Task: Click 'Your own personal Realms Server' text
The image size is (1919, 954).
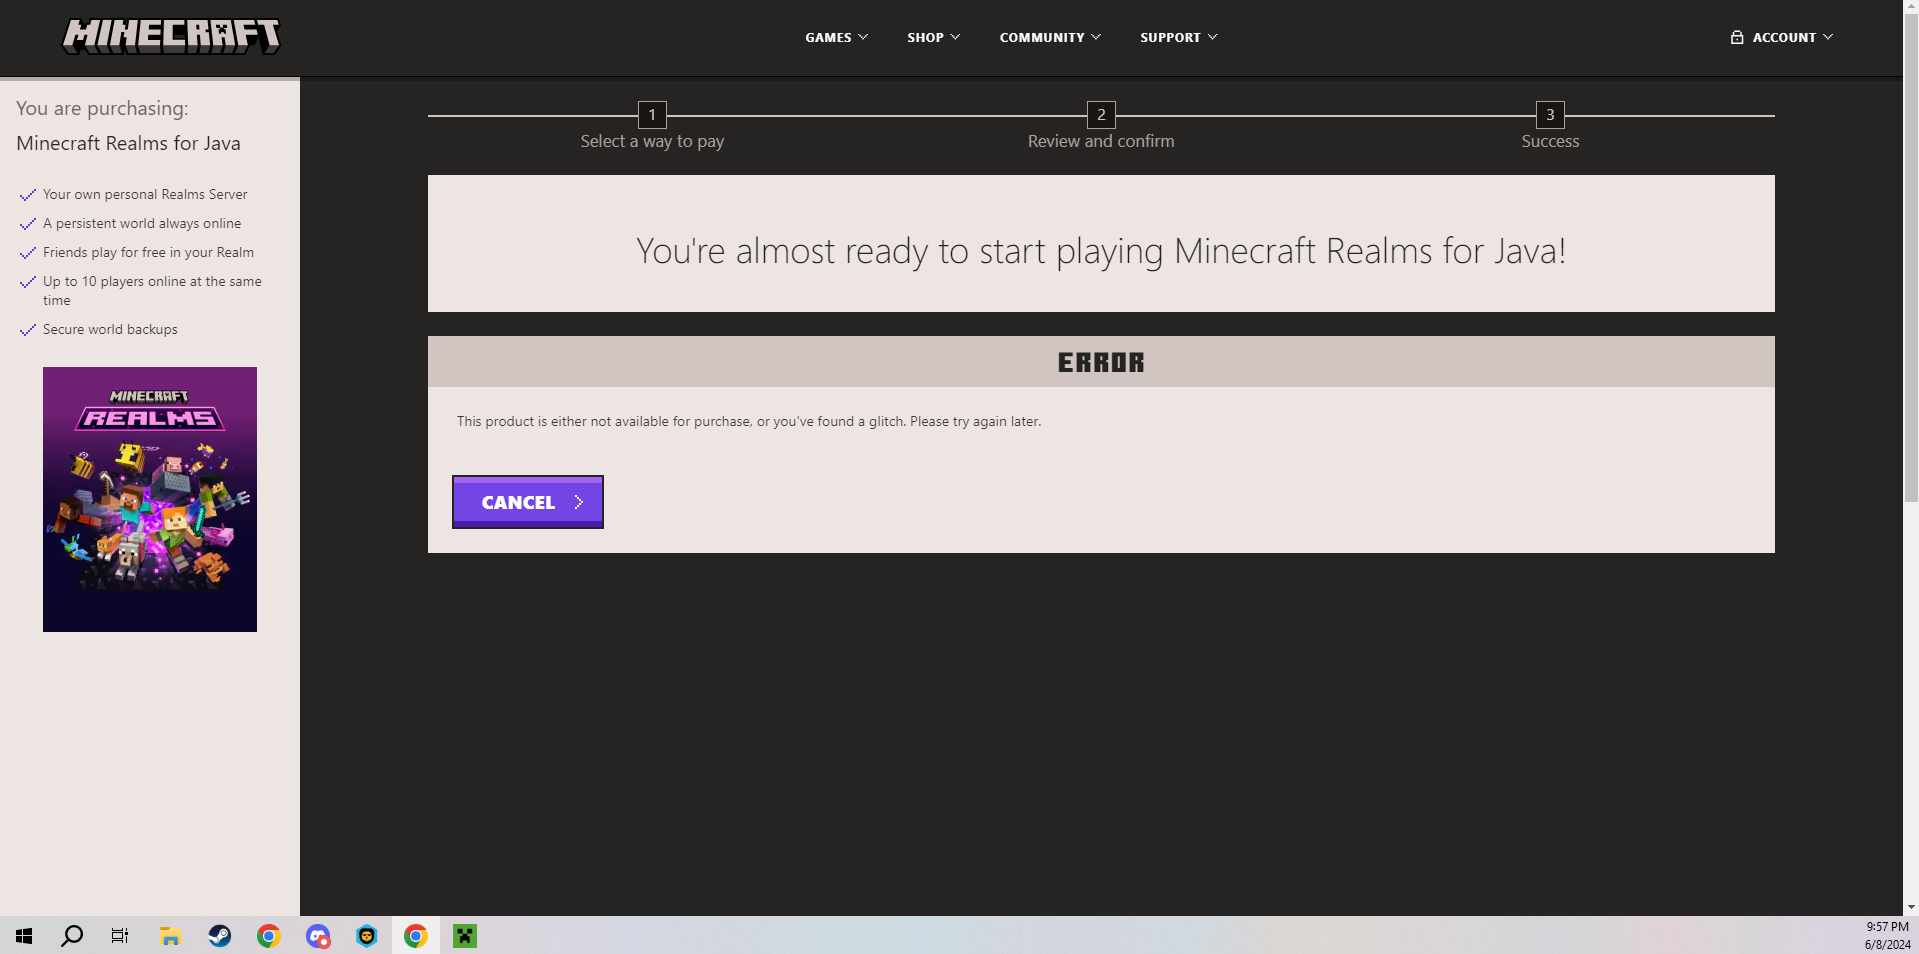Action: coord(145,194)
